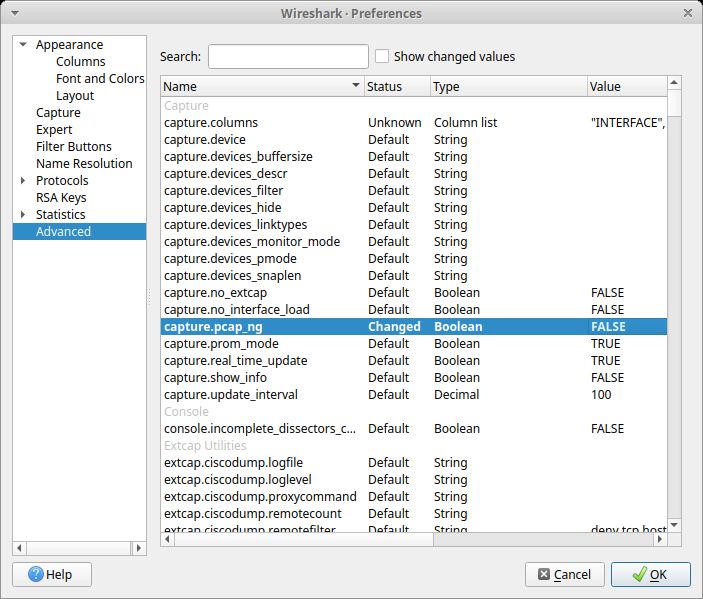Select the capture.columns row

tap(414, 122)
